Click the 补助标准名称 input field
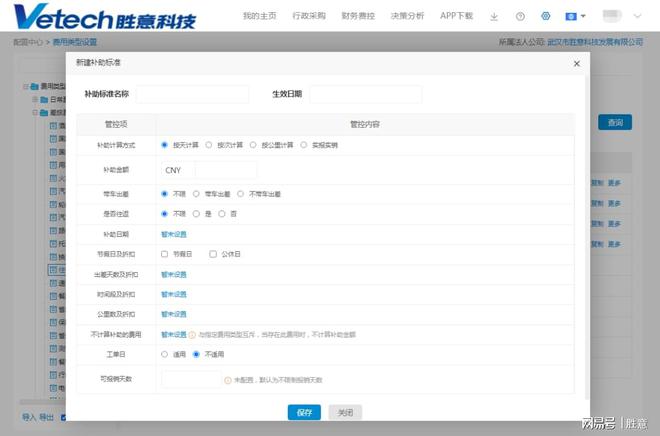 (192, 94)
